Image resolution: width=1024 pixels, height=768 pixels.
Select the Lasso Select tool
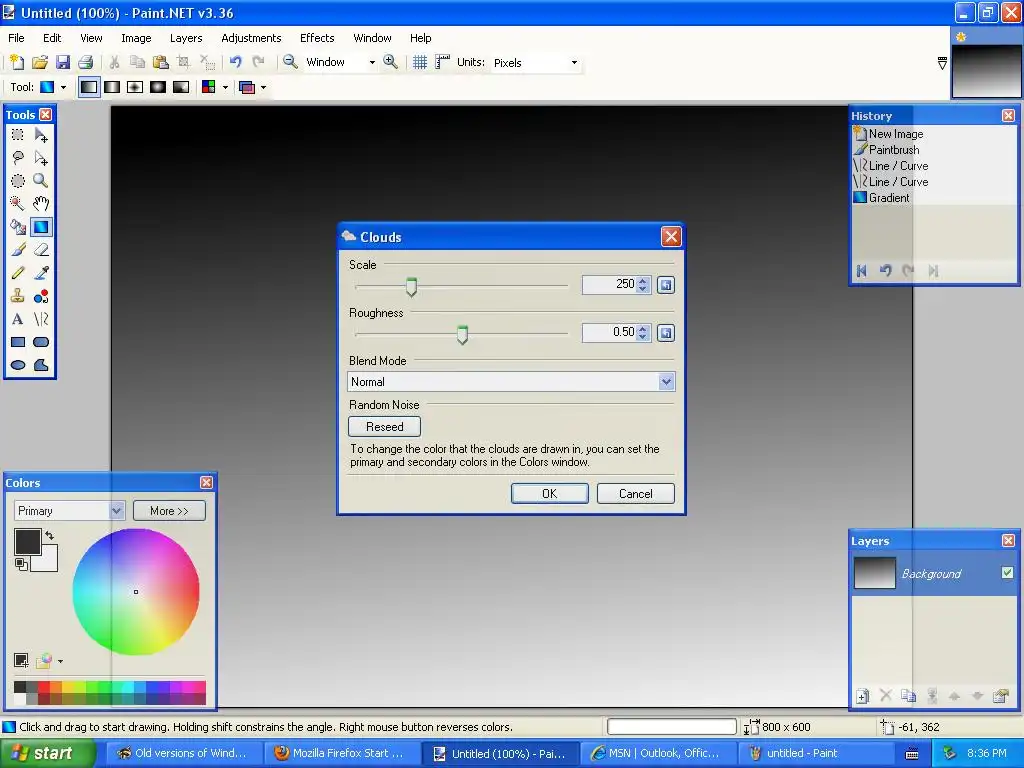pos(18,158)
